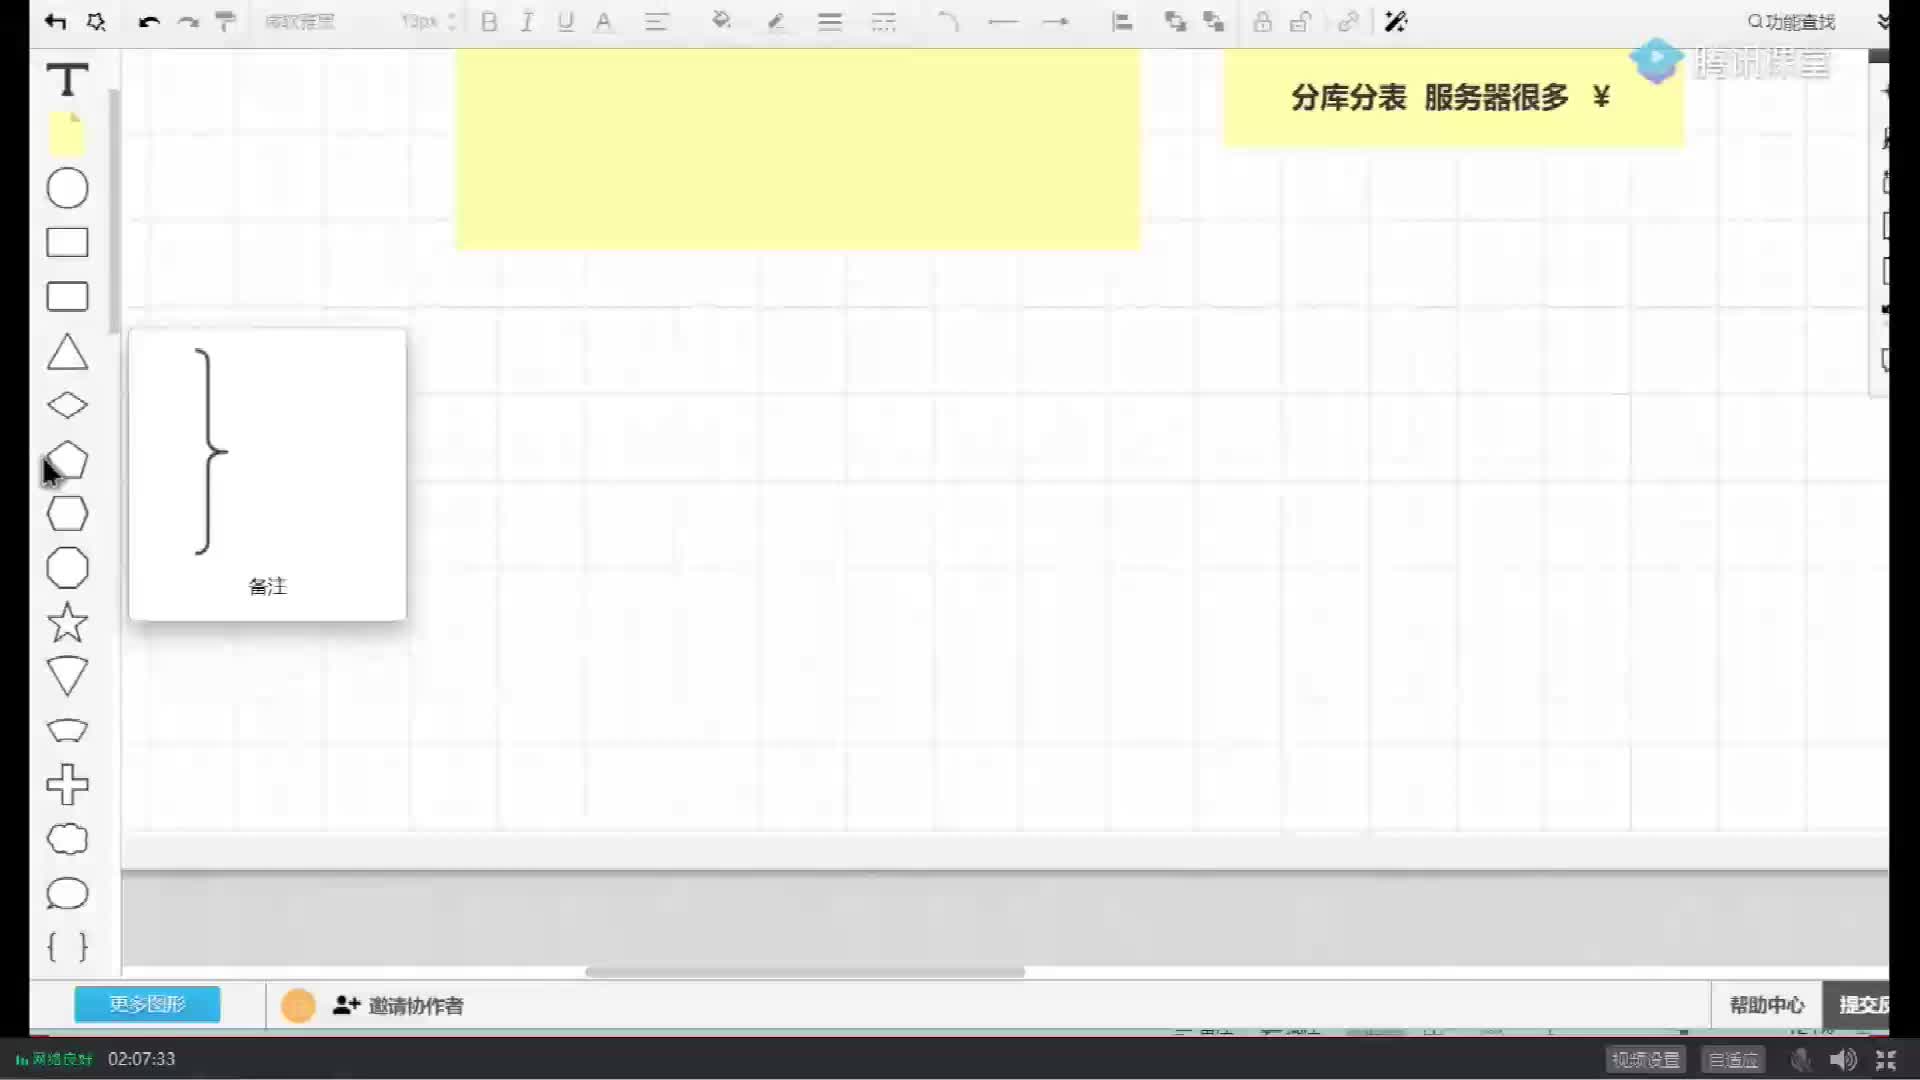
Task: Click the 功能查找 search box
Action: [1791, 22]
